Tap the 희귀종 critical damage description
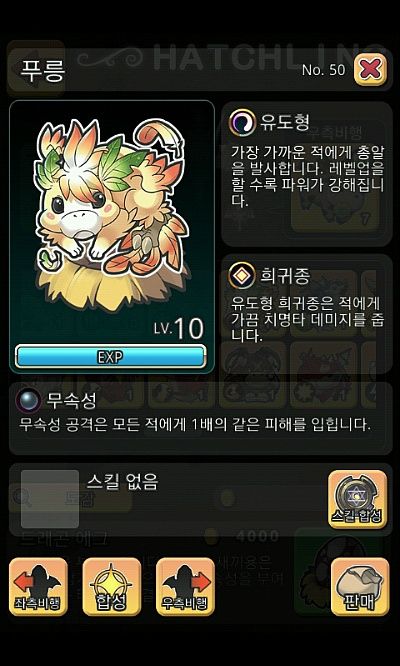 306,319
